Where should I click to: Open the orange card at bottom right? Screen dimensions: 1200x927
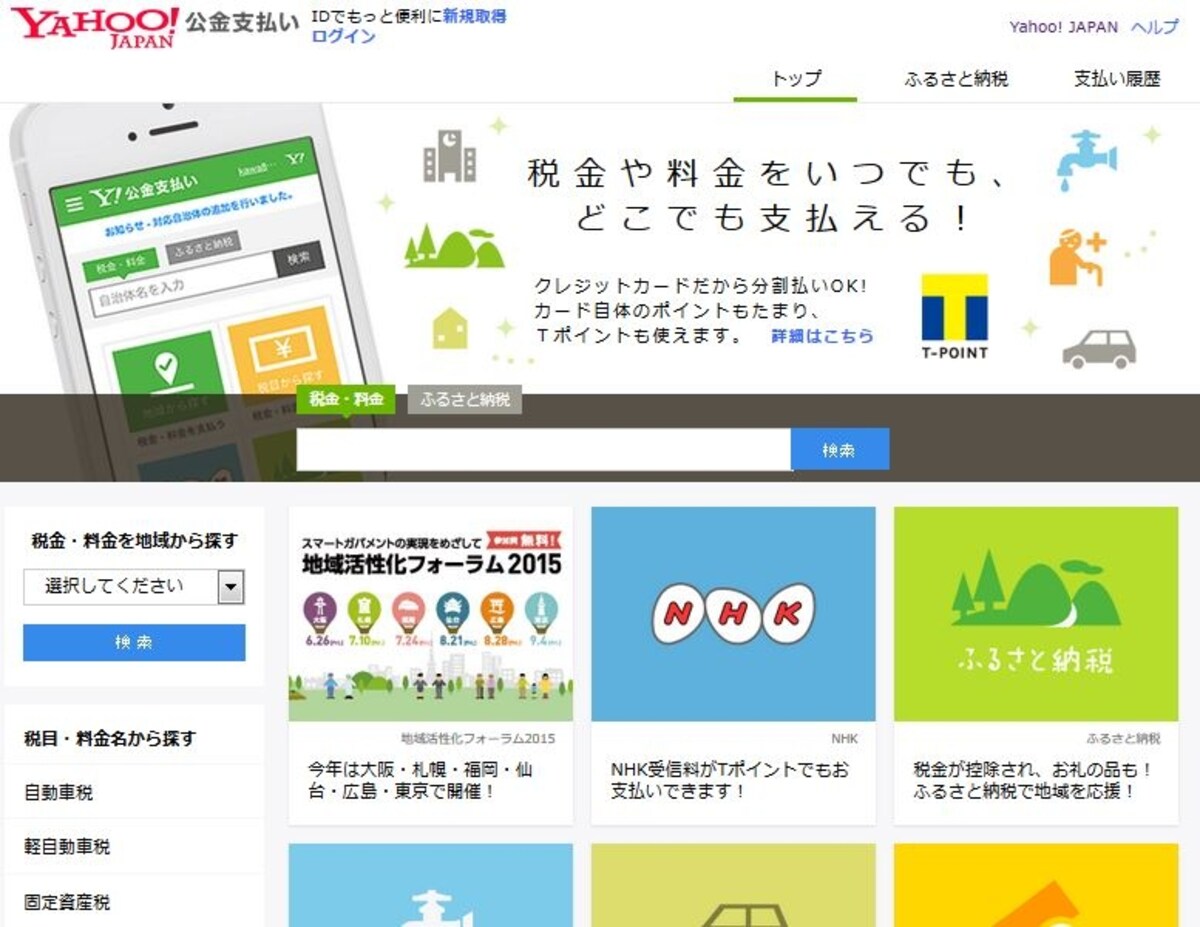coord(1036,885)
